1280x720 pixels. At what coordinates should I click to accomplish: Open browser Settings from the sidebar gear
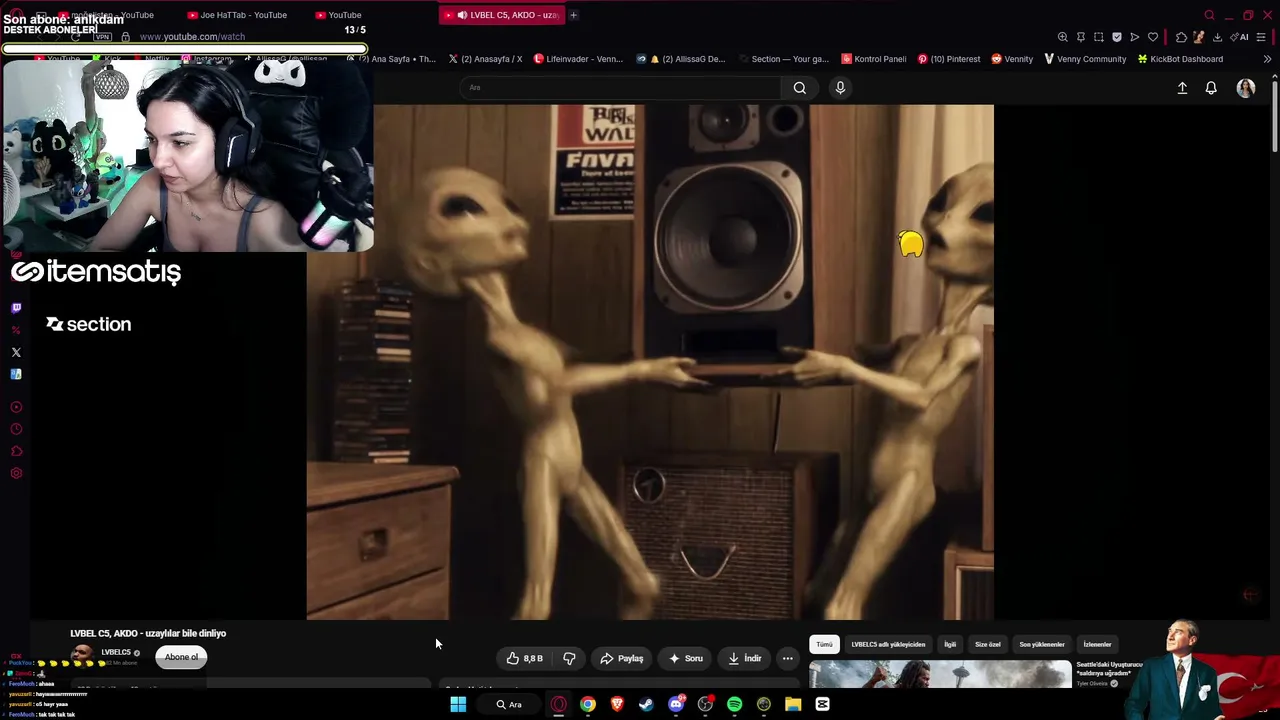(x=16, y=473)
